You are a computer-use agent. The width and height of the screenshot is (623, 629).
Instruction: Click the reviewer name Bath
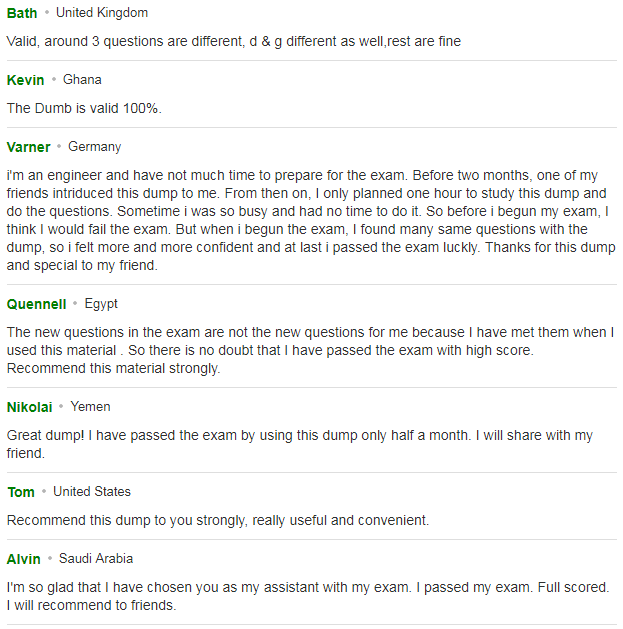(x=22, y=13)
